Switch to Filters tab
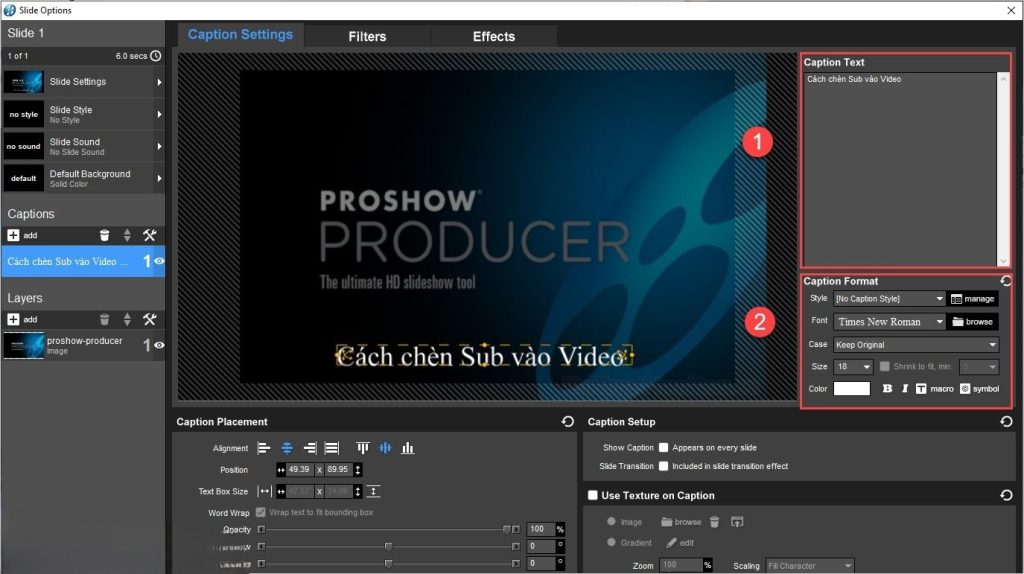This screenshot has height=574, width=1024. [x=367, y=37]
